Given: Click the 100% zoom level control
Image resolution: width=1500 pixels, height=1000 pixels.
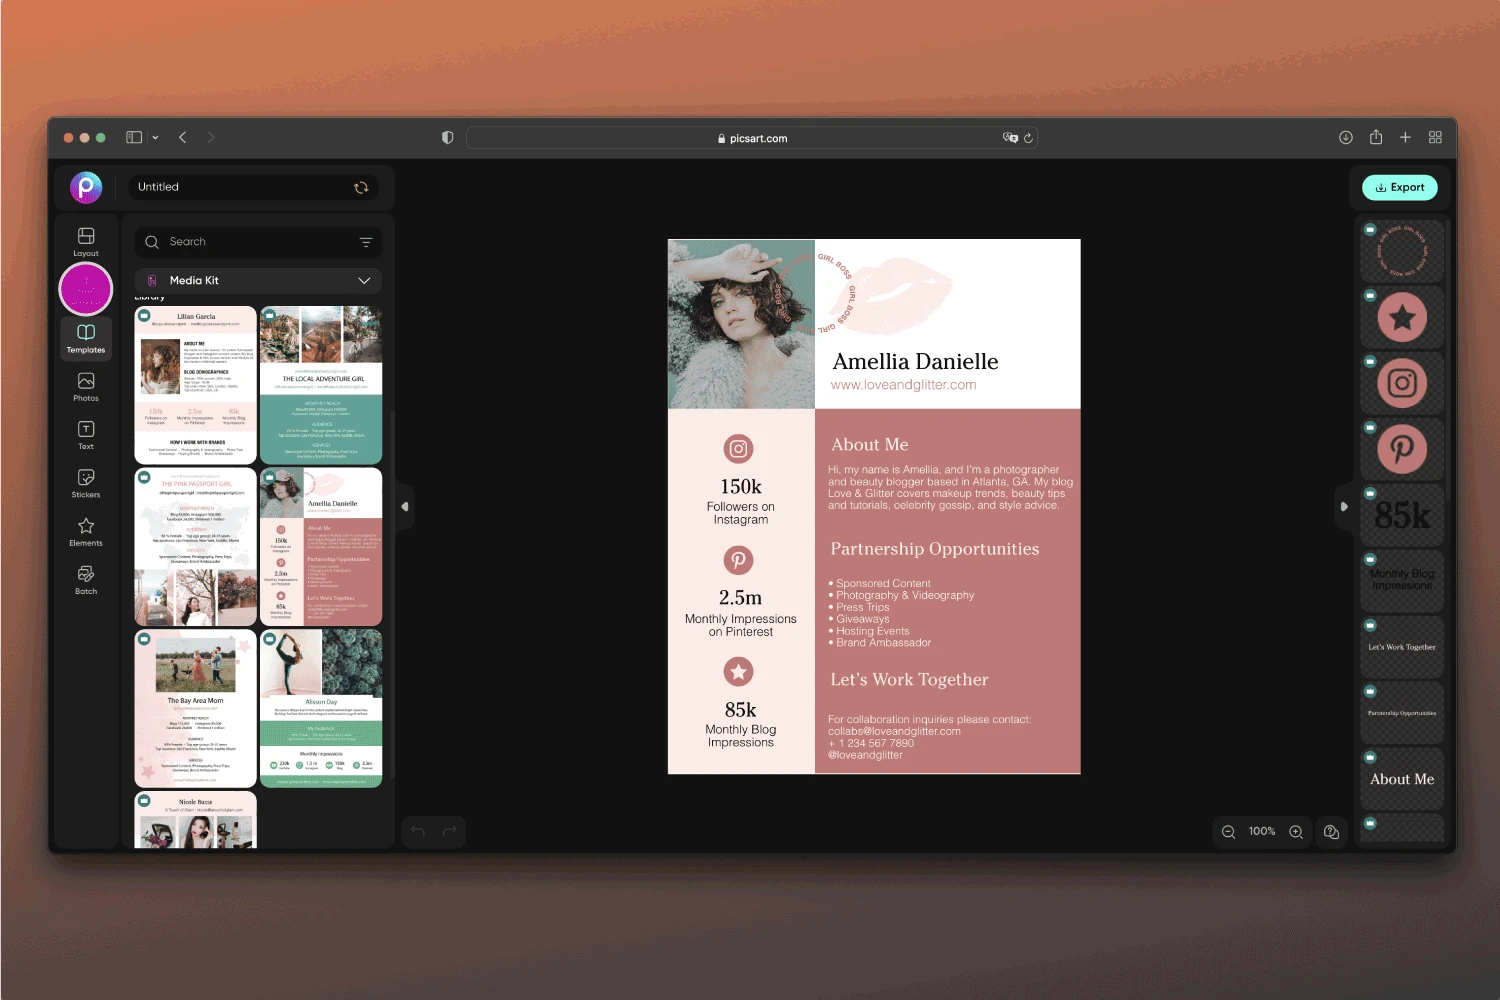Looking at the screenshot, I should click(x=1261, y=831).
